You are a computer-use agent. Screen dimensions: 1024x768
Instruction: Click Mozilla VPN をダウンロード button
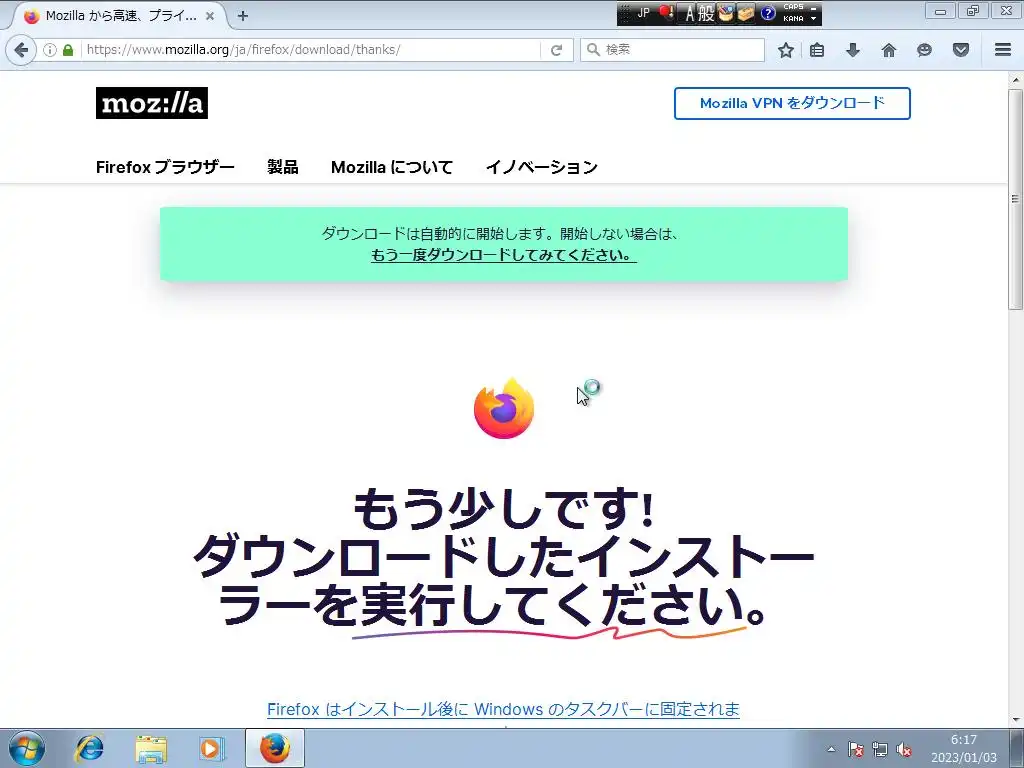(792, 103)
